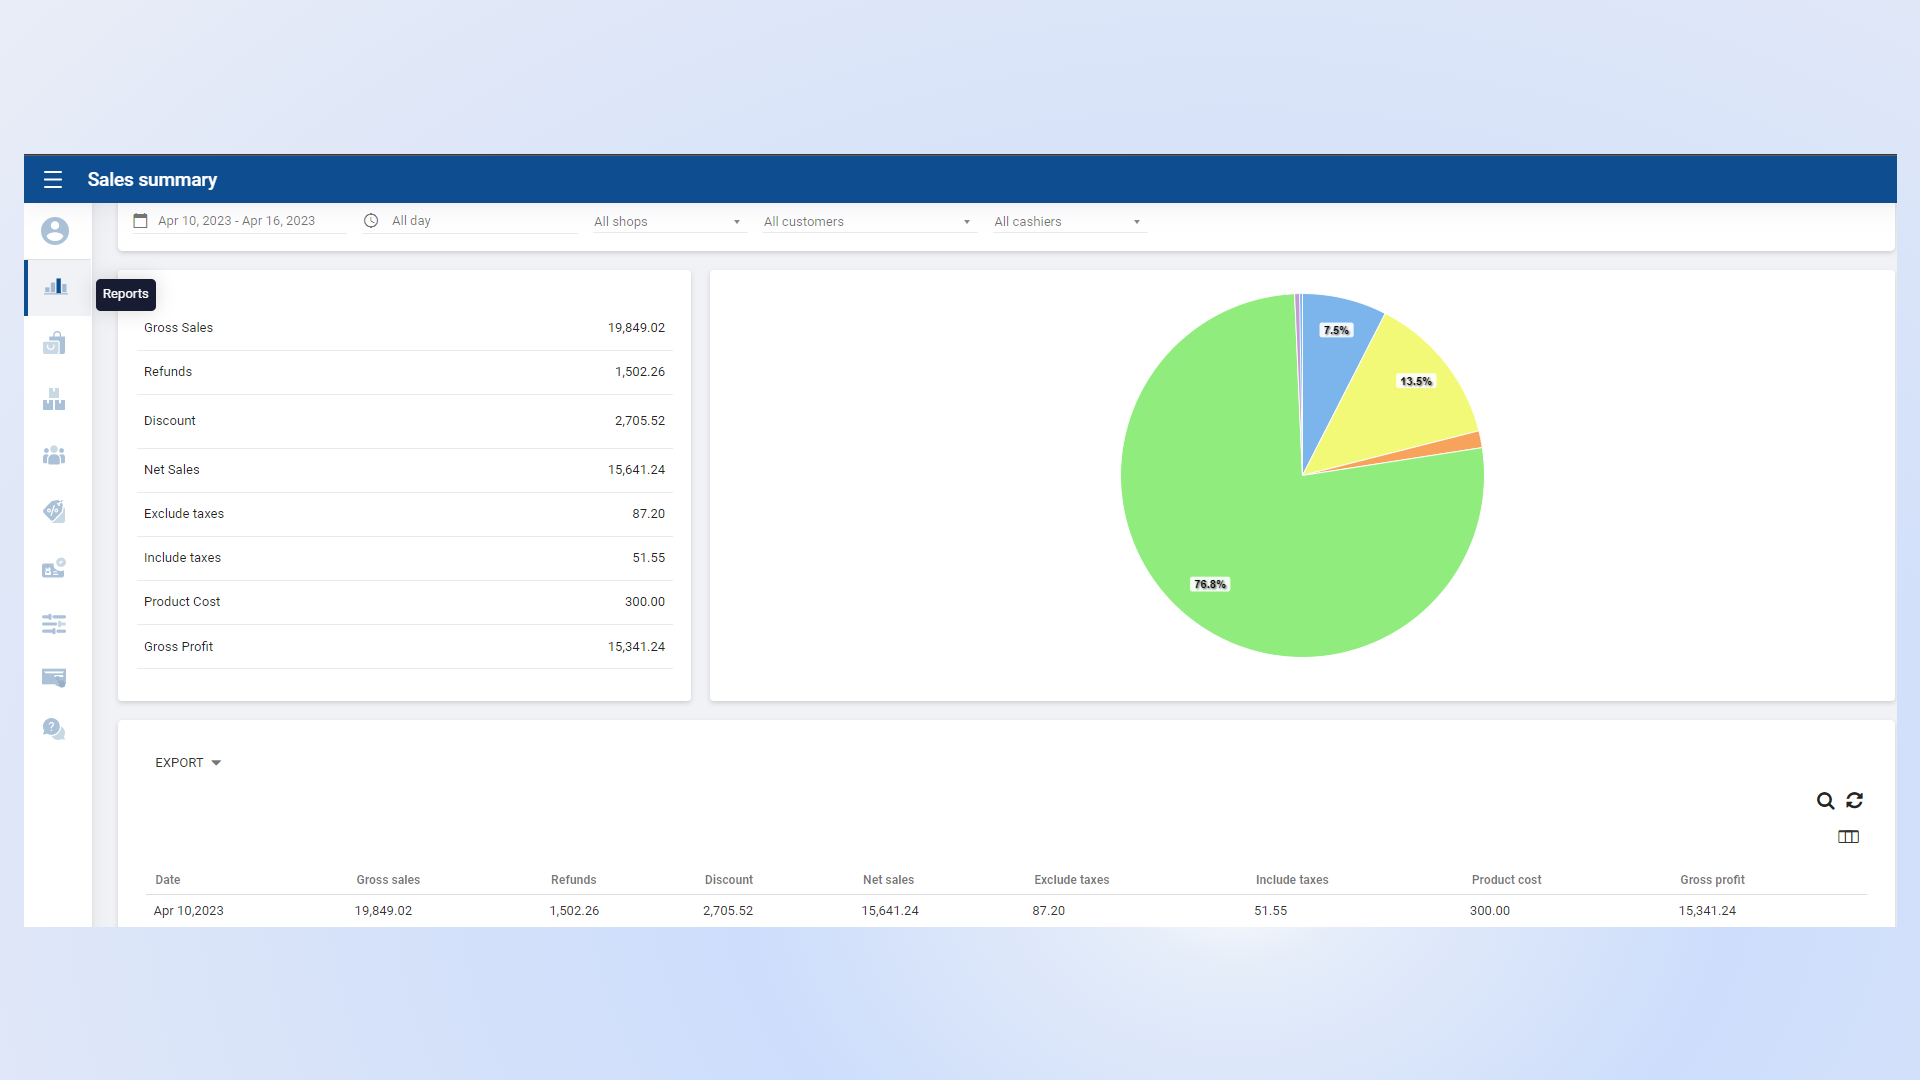Expand the All shops dropdown
This screenshot has width=1920, height=1080.
(667, 222)
